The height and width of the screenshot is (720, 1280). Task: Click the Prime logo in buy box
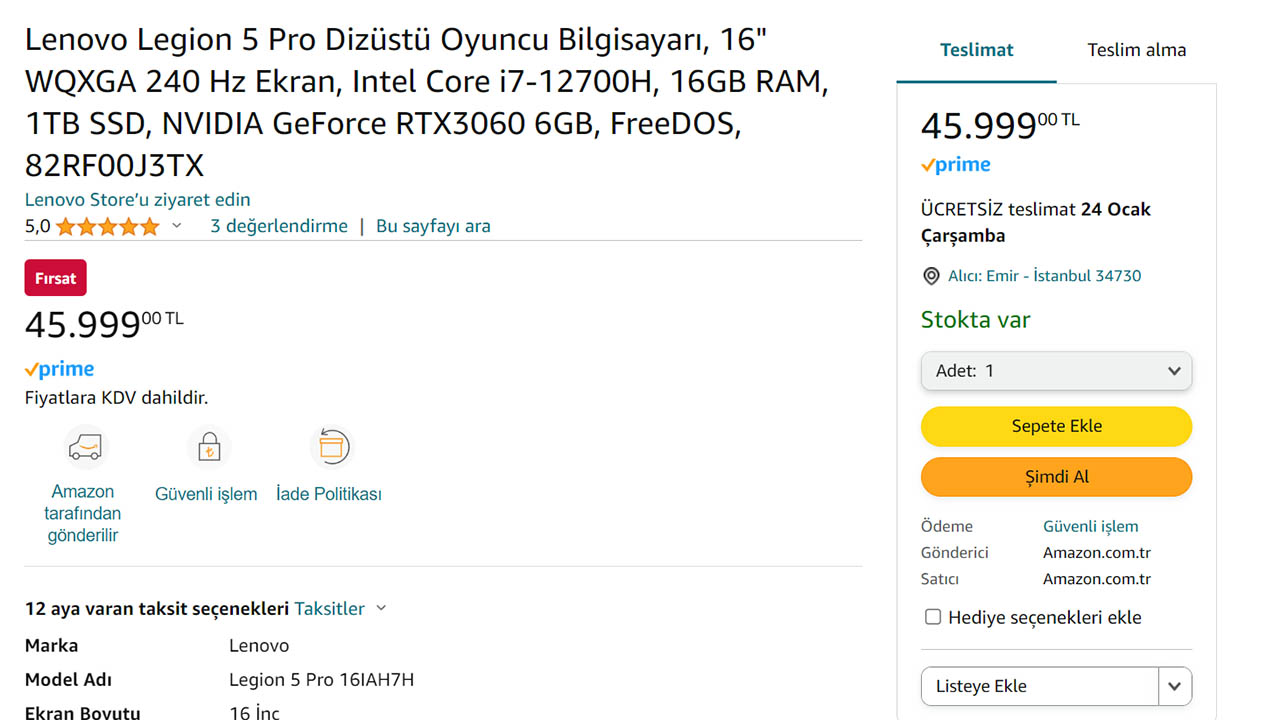(x=956, y=165)
